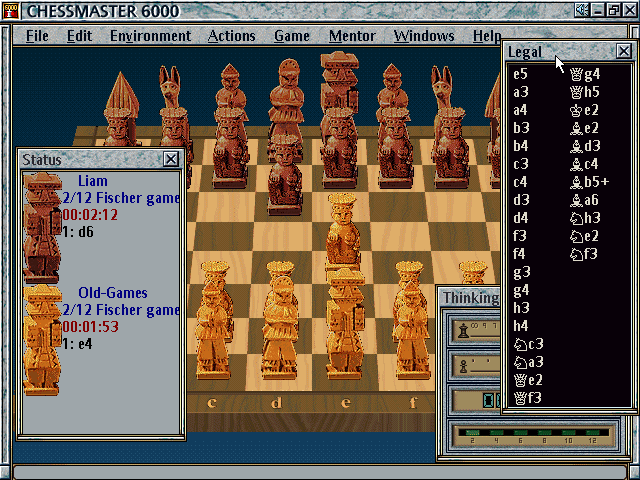Open the Edit menu

point(79,36)
